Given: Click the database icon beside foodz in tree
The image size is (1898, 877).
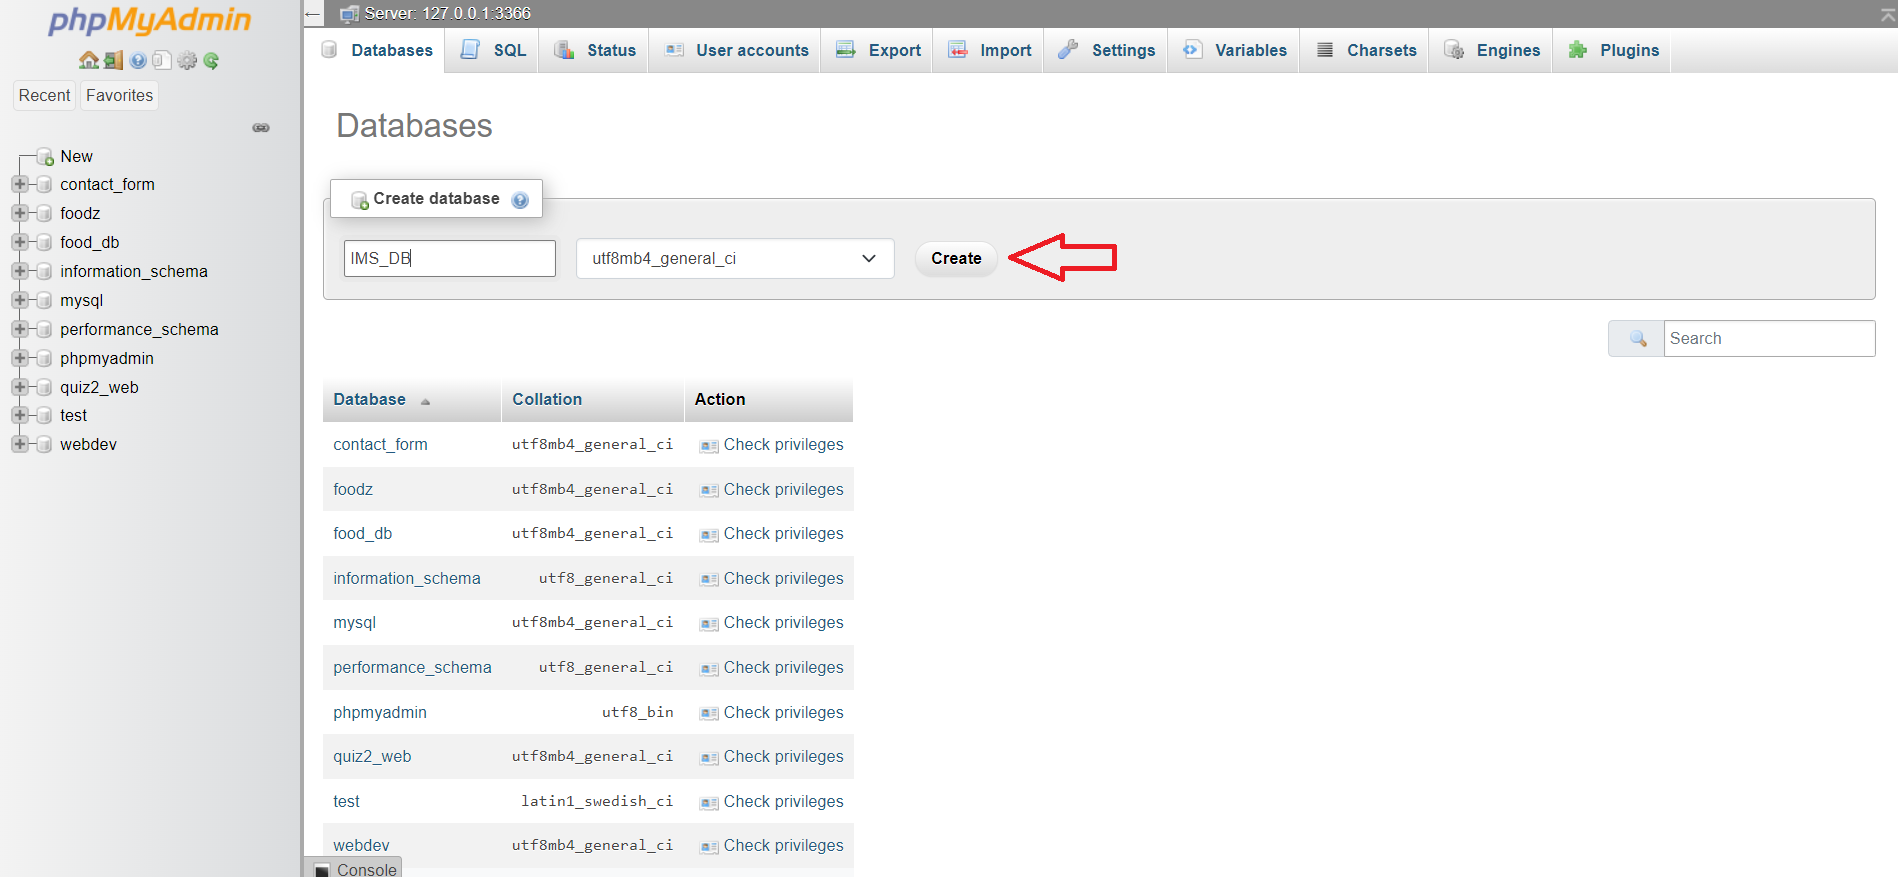Looking at the screenshot, I should pyautogui.click(x=44, y=214).
